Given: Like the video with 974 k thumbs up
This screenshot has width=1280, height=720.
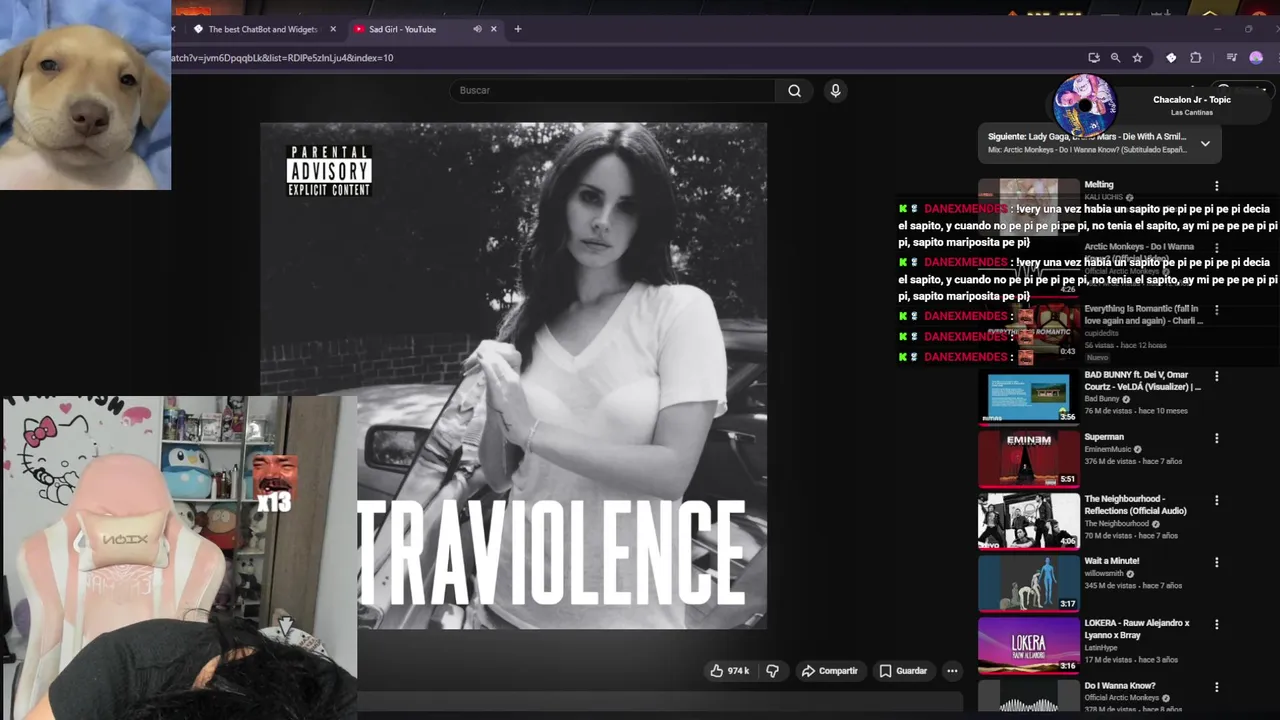Looking at the screenshot, I should pos(729,671).
